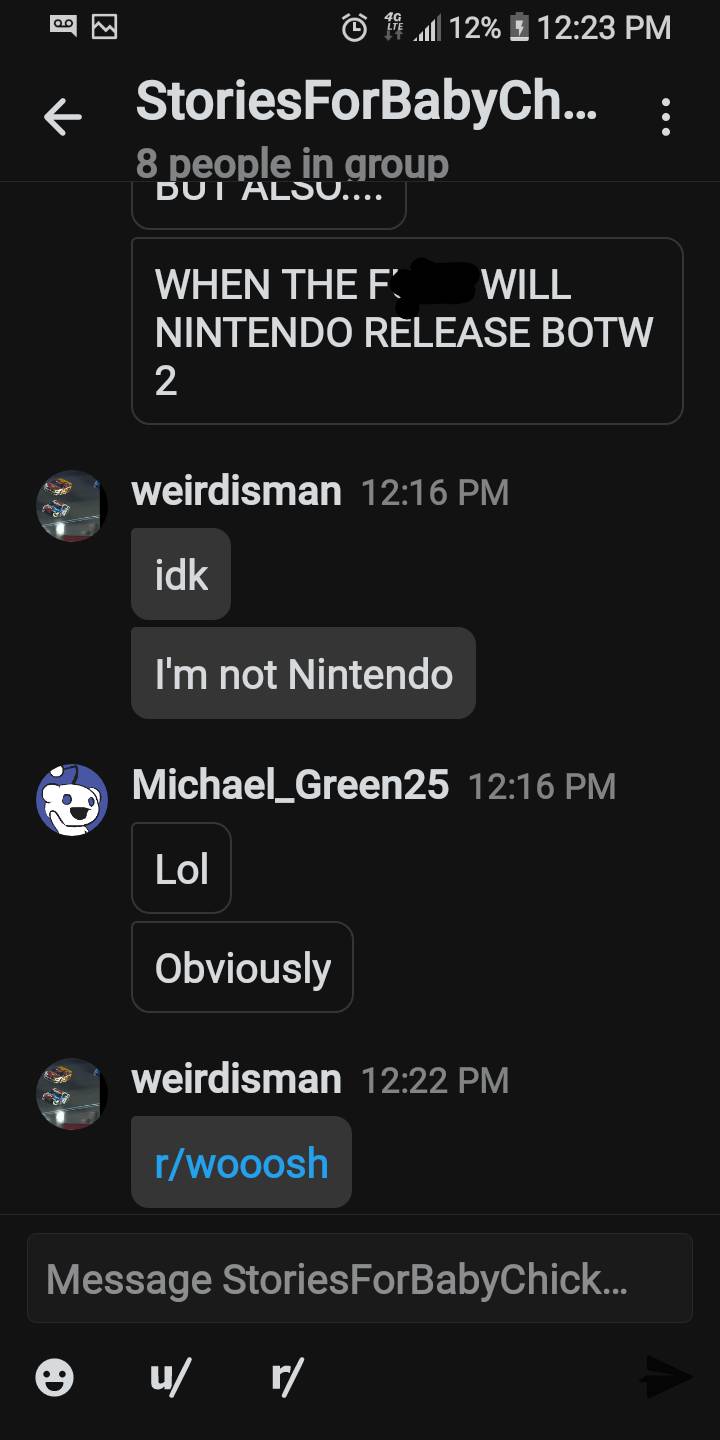View the 8 people in group members
The height and width of the screenshot is (1440, 720).
coord(292,163)
